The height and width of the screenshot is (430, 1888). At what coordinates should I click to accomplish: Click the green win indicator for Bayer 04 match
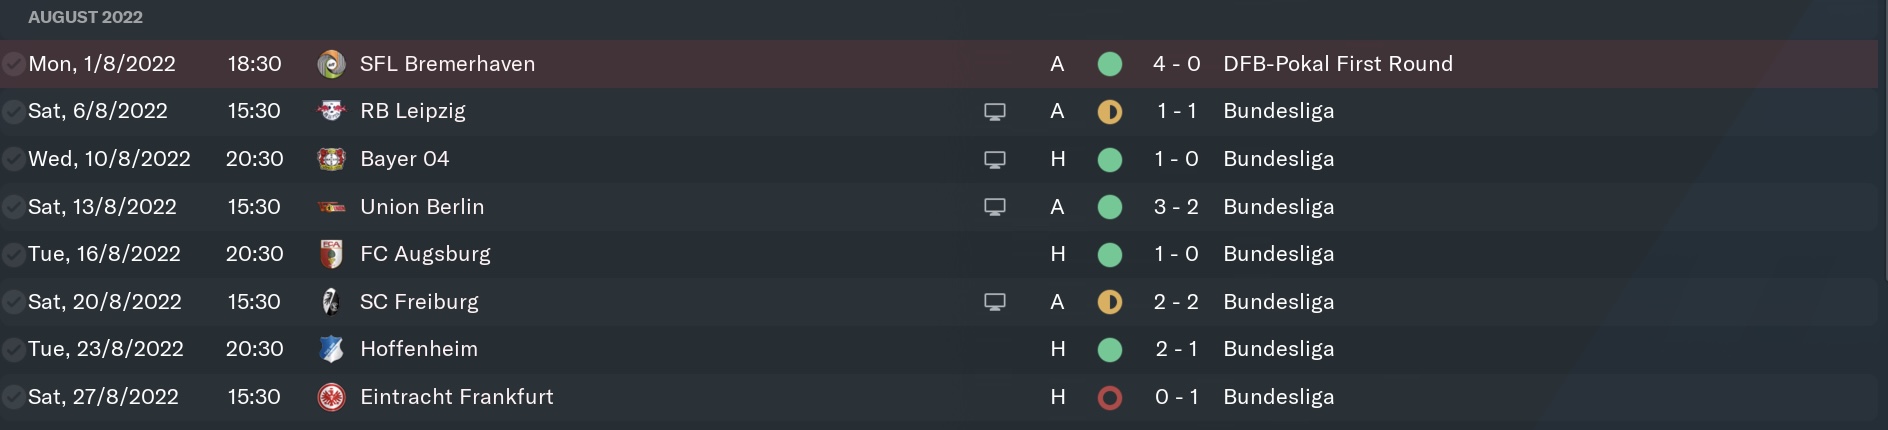[x=1110, y=159]
